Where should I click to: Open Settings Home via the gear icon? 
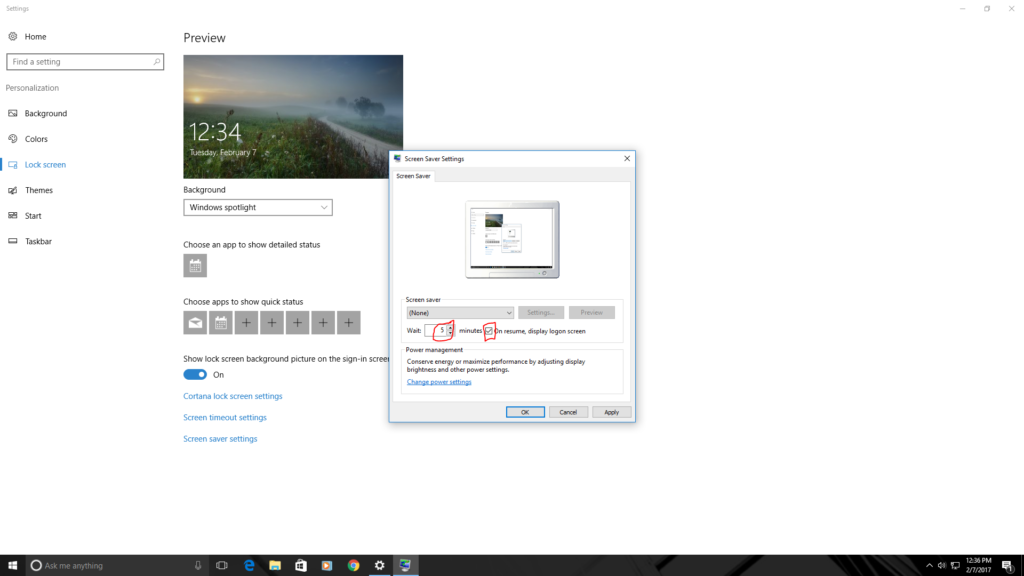pyautogui.click(x=13, y=37)
